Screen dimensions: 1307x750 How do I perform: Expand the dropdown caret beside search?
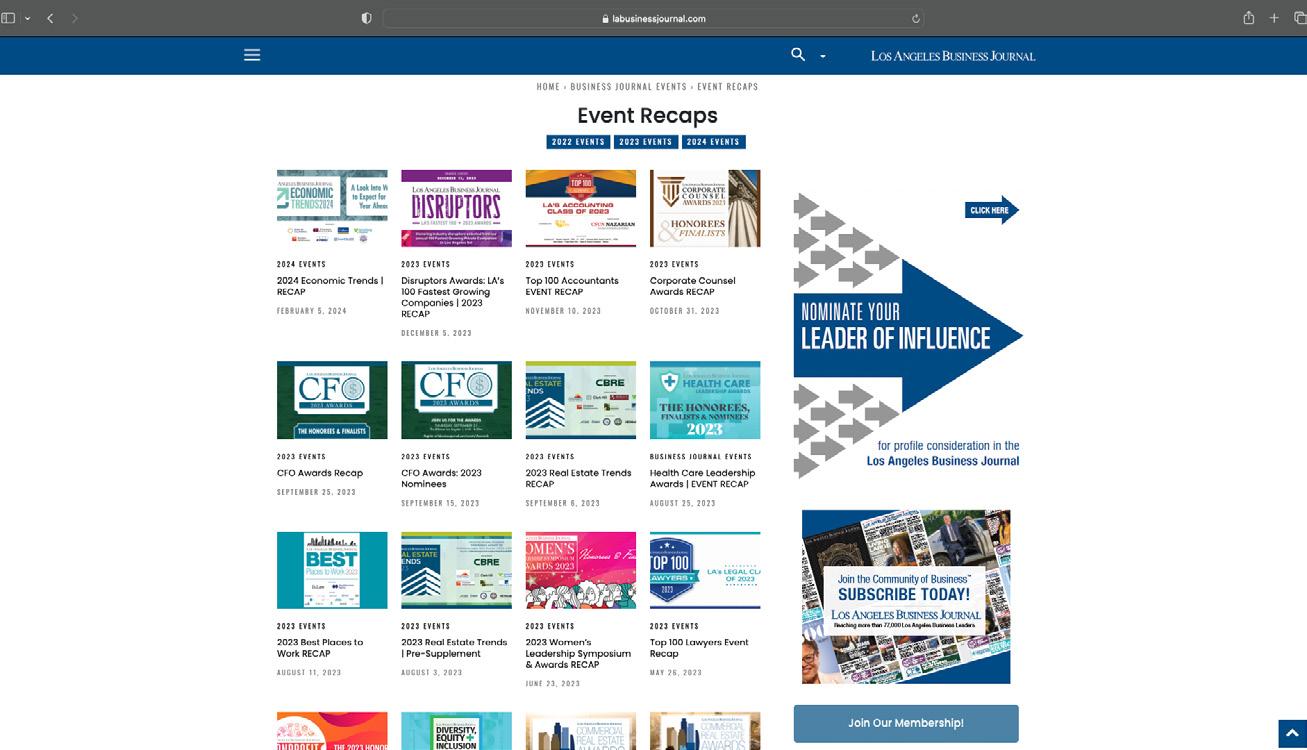(823, 57)
